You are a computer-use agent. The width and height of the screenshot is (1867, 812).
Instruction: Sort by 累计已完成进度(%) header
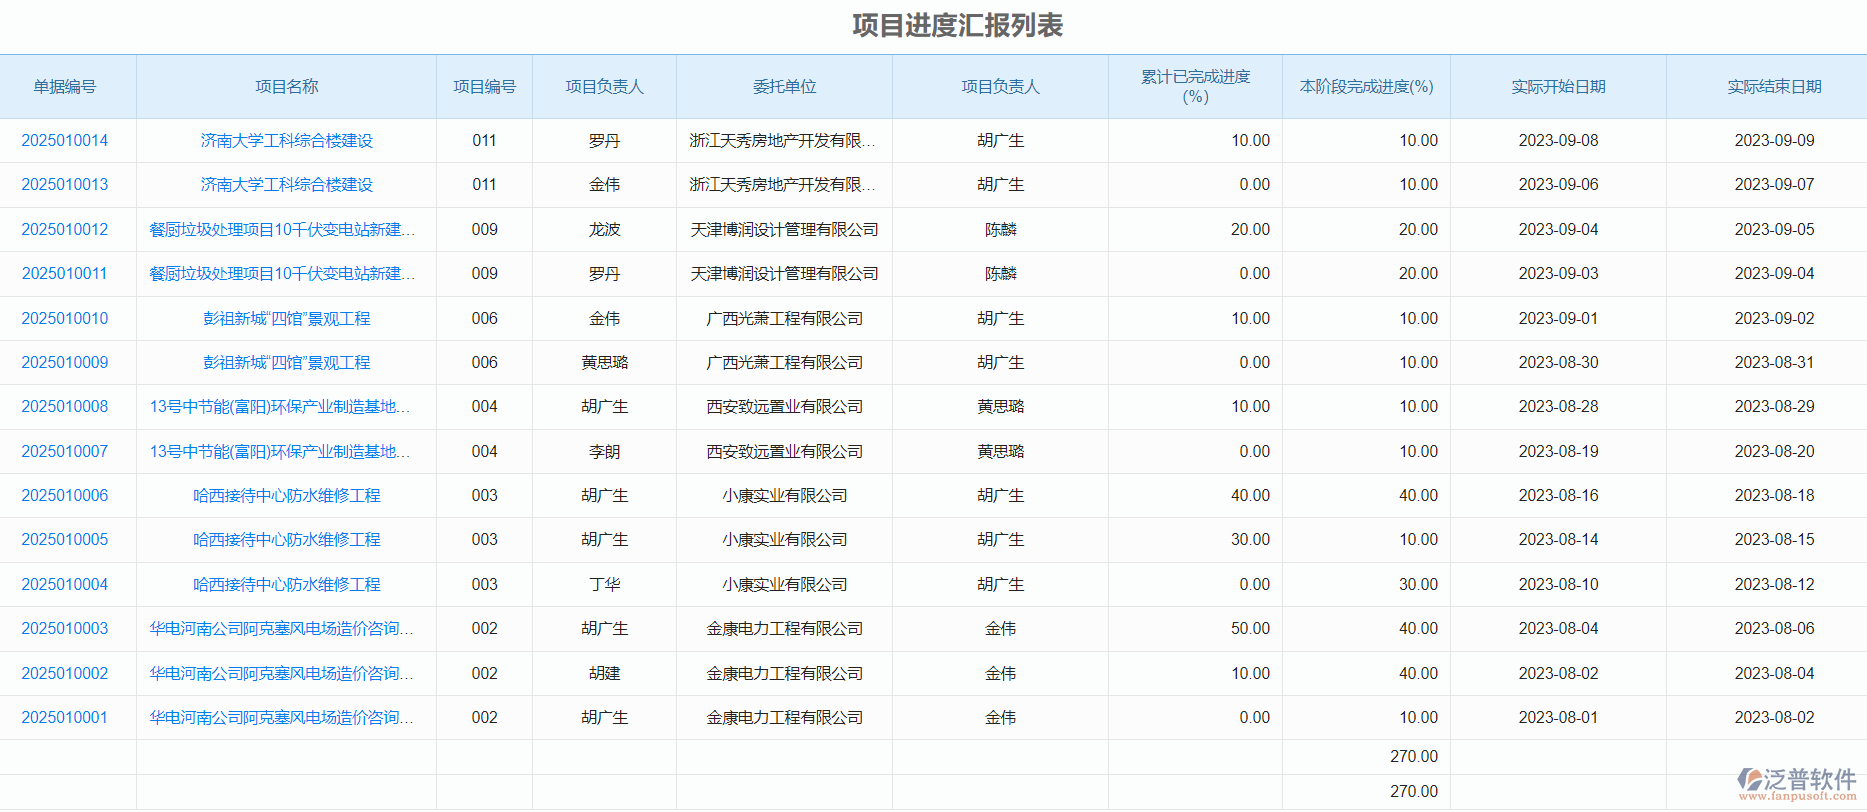pos(1195,87)
